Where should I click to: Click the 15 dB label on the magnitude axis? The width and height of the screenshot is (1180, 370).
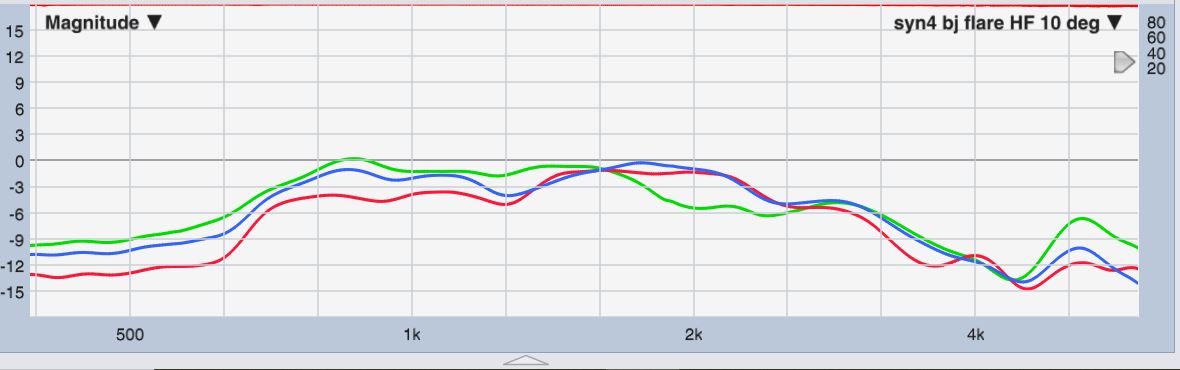coord(16,31)
